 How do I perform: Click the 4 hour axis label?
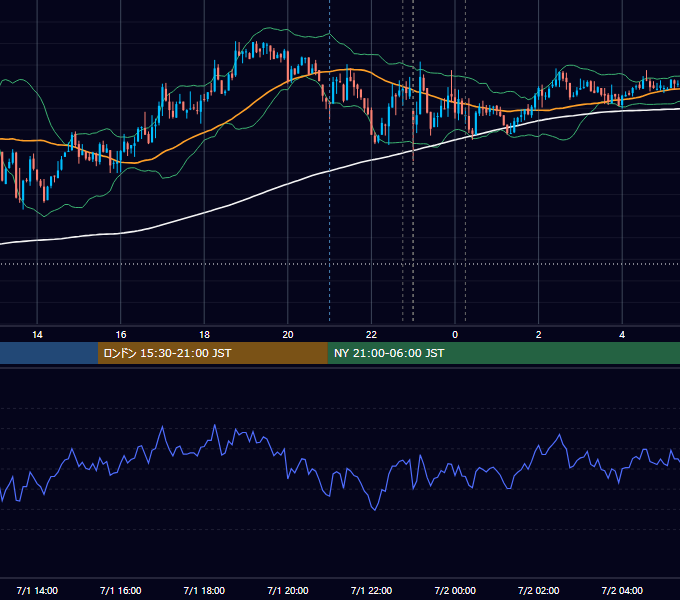[622, 335]
